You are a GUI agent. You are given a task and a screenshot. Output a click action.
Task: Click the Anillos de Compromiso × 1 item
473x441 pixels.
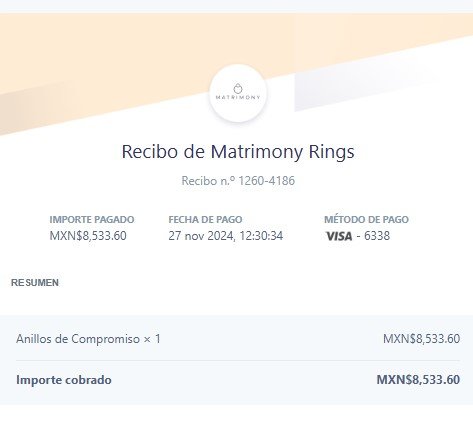pyautogui.click(x=88, y=339)
